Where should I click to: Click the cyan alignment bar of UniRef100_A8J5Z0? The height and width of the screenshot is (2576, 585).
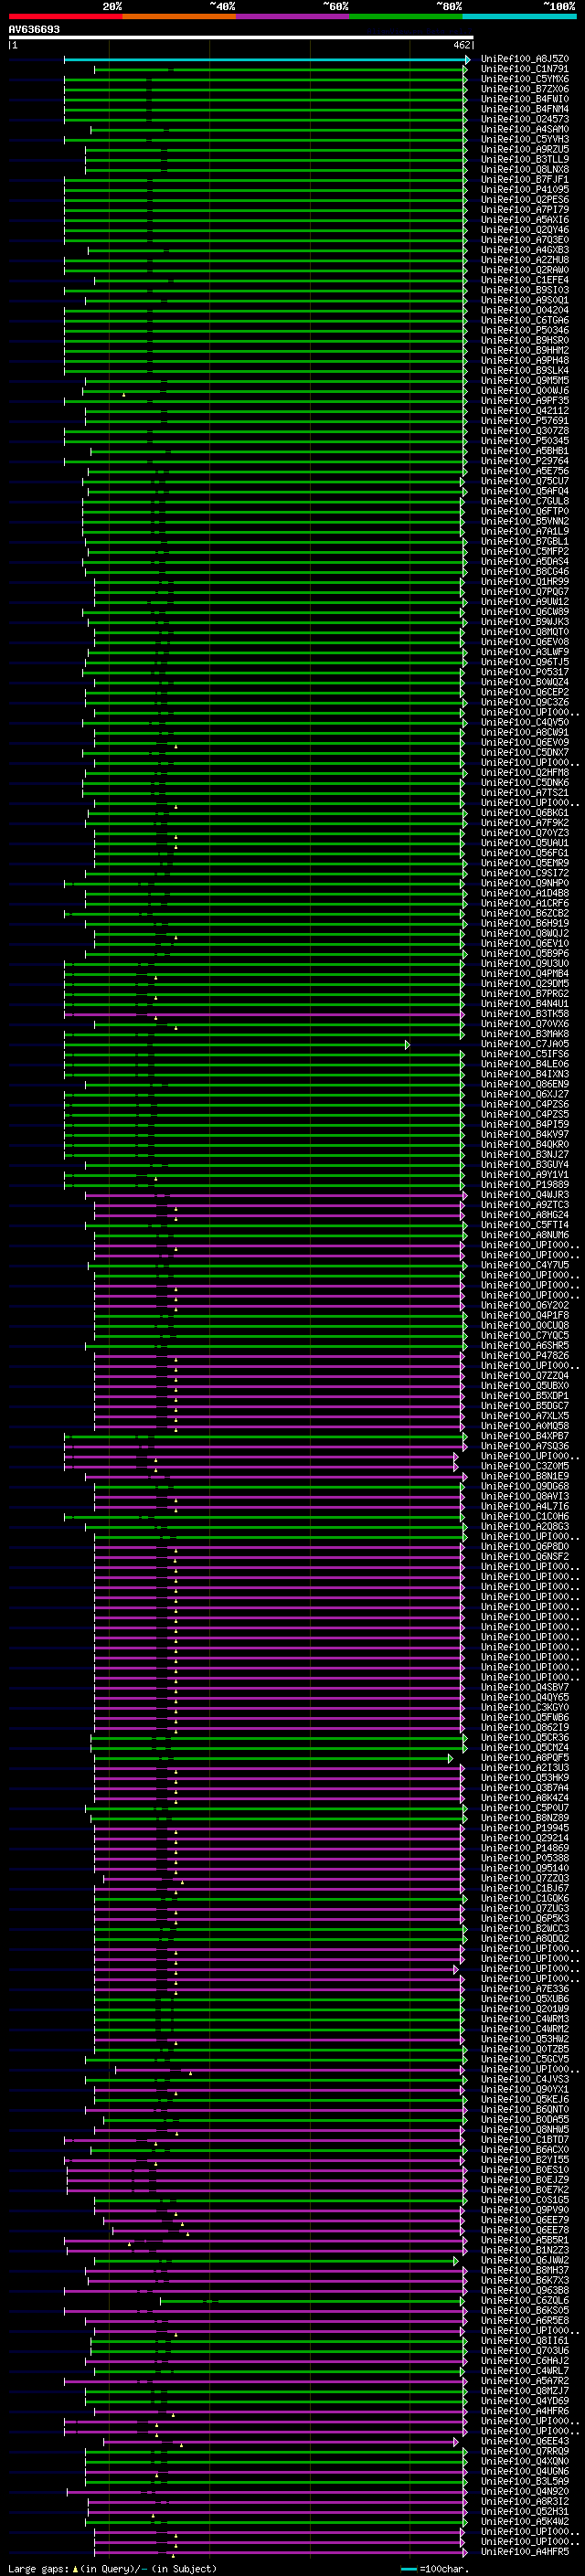267,60
